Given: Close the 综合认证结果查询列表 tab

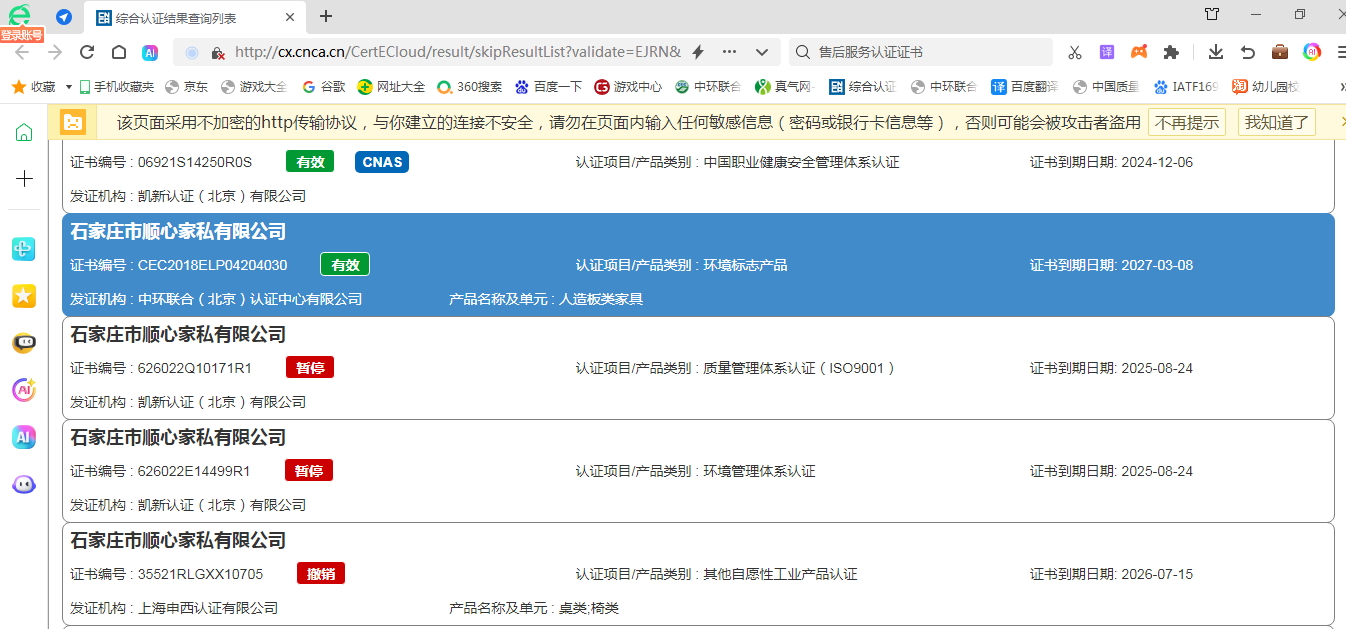Looking at the screenshot, I should [290, 17].
